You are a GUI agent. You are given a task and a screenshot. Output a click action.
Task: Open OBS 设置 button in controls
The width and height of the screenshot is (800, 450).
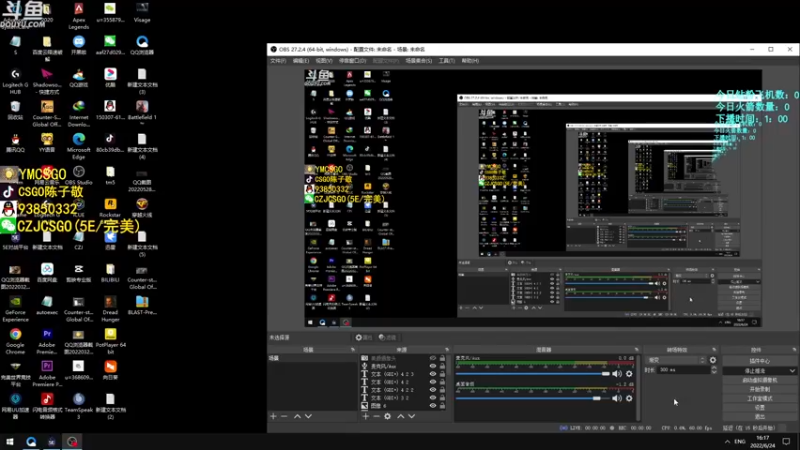[x=759, y=408]
